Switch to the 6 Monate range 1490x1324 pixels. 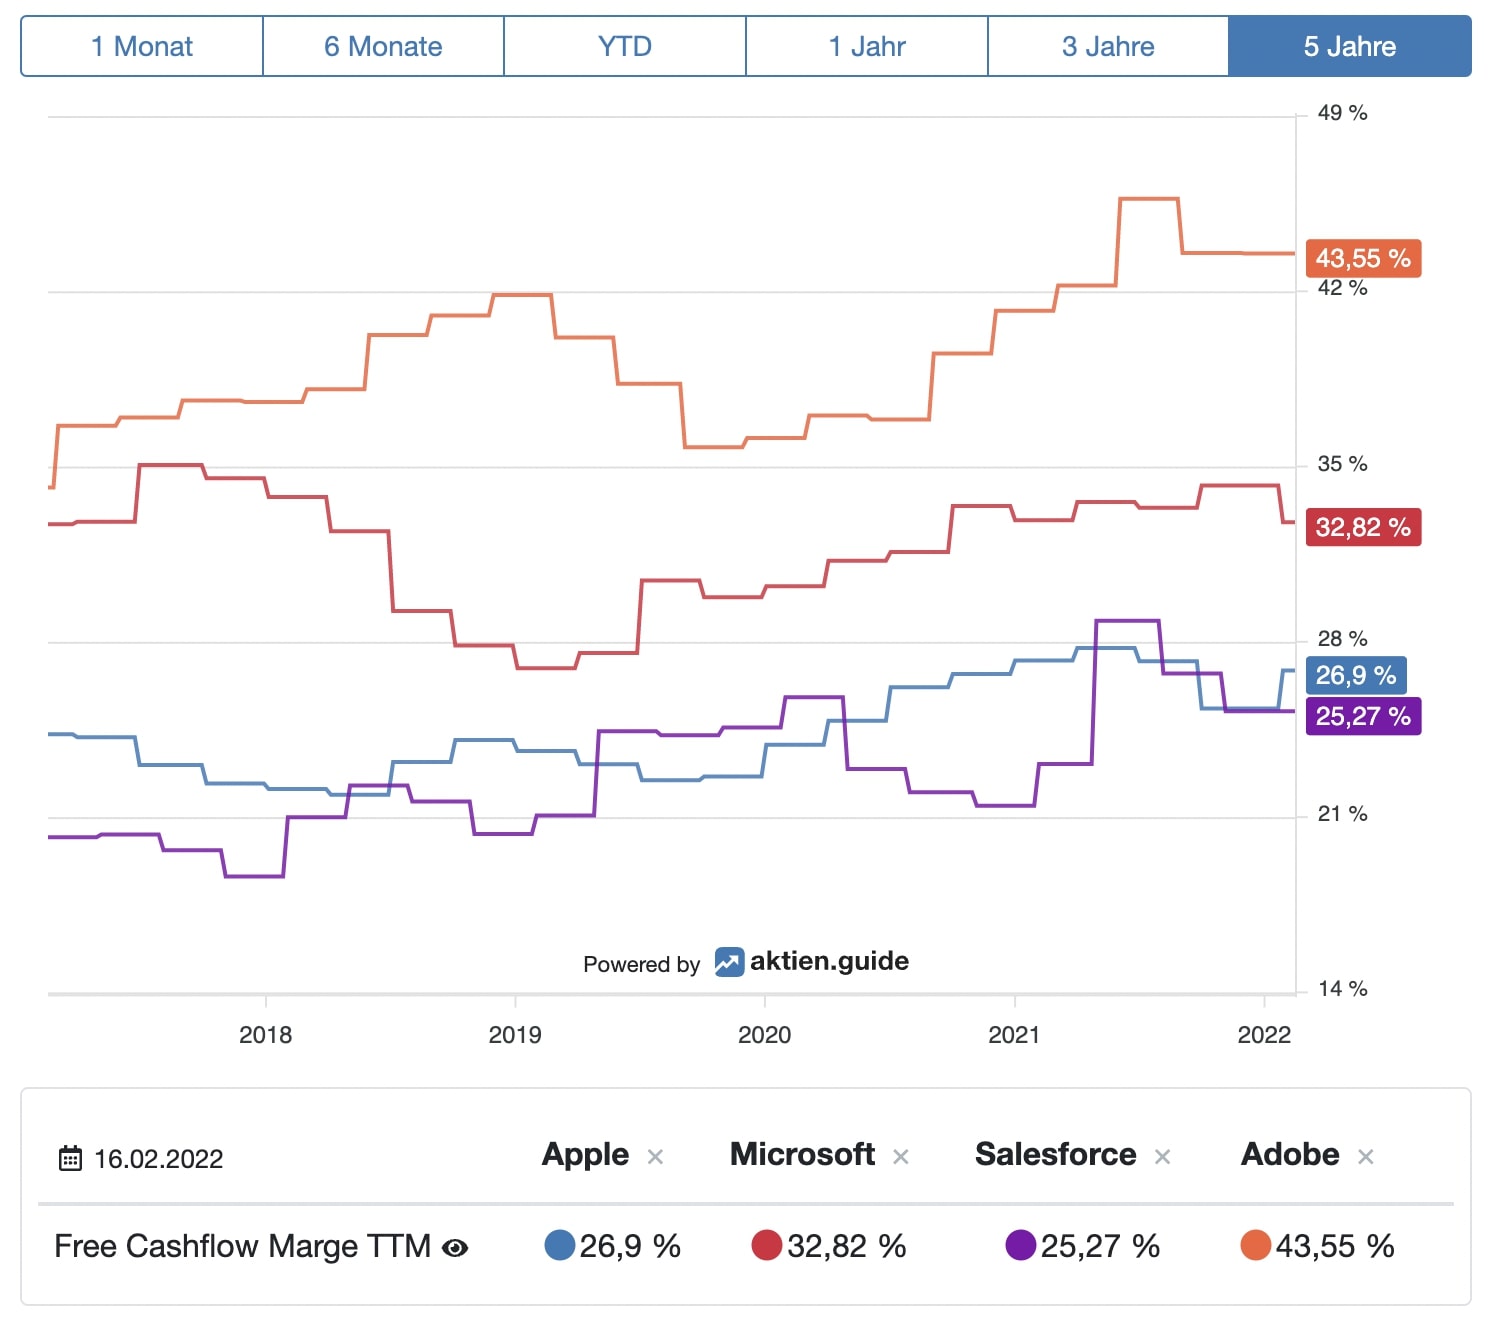click(383, 46)
